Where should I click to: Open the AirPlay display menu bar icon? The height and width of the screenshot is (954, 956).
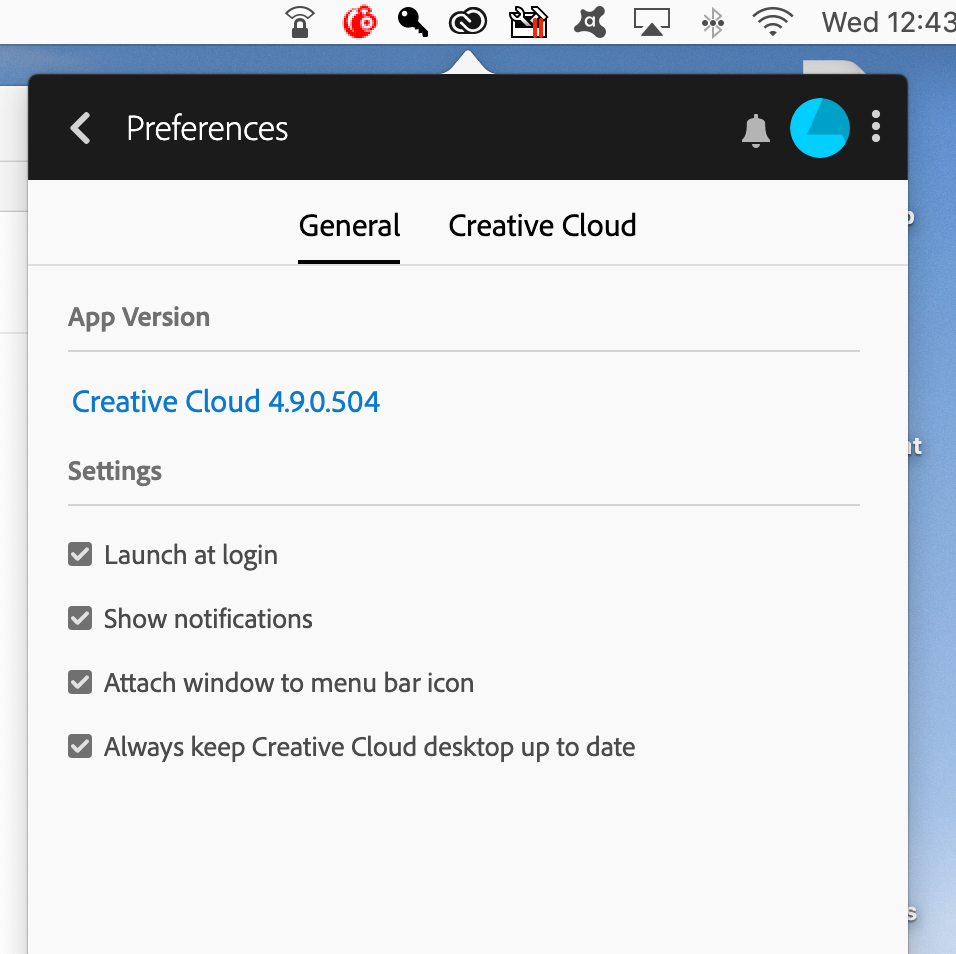coord(652,23)
